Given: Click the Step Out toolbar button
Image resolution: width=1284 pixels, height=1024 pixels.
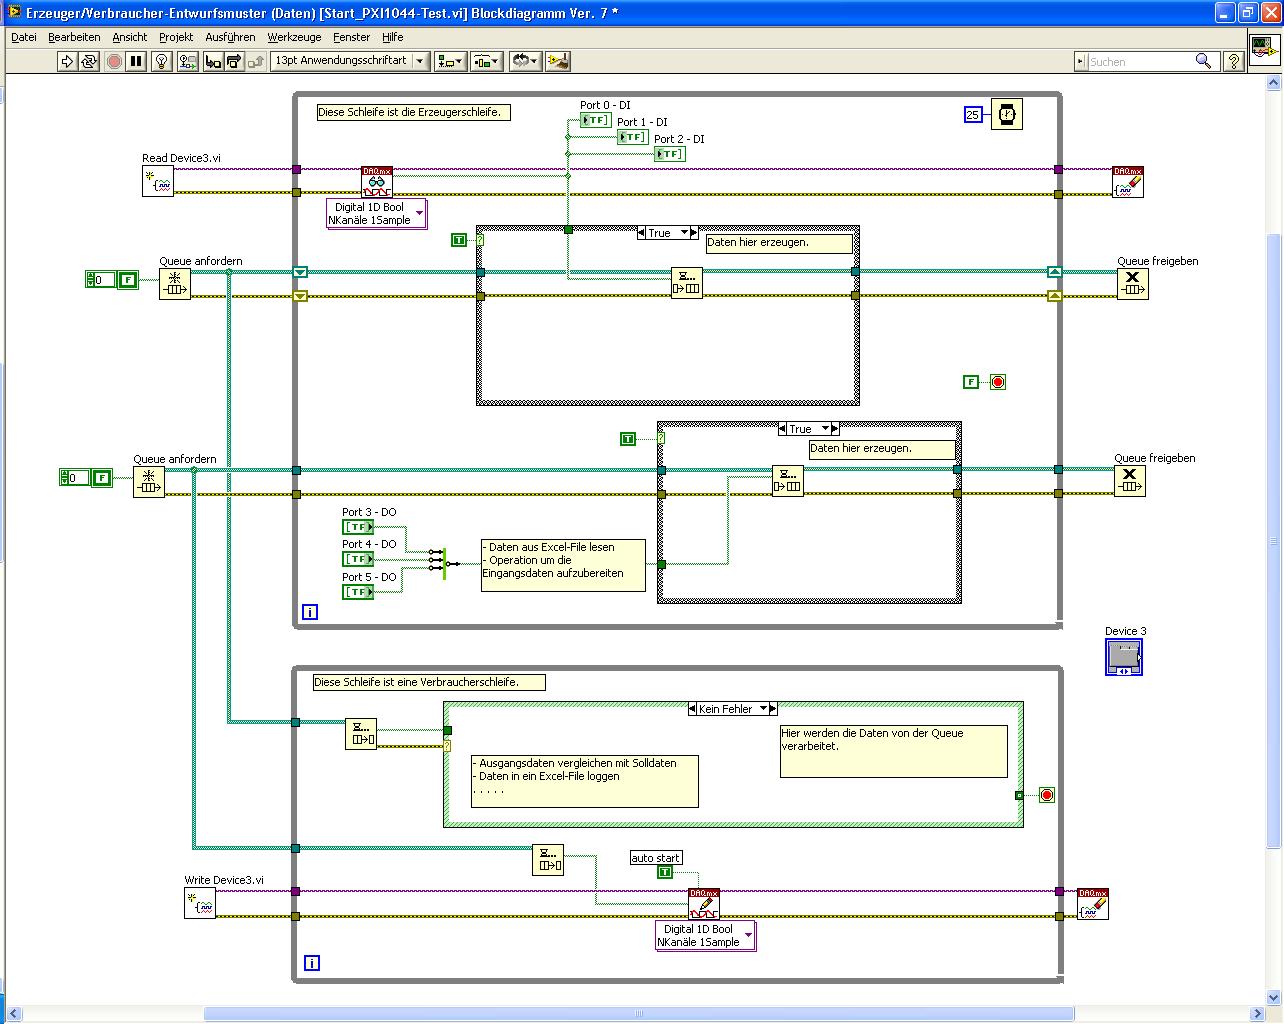Looking at the screenshot, I should (256, 61).
